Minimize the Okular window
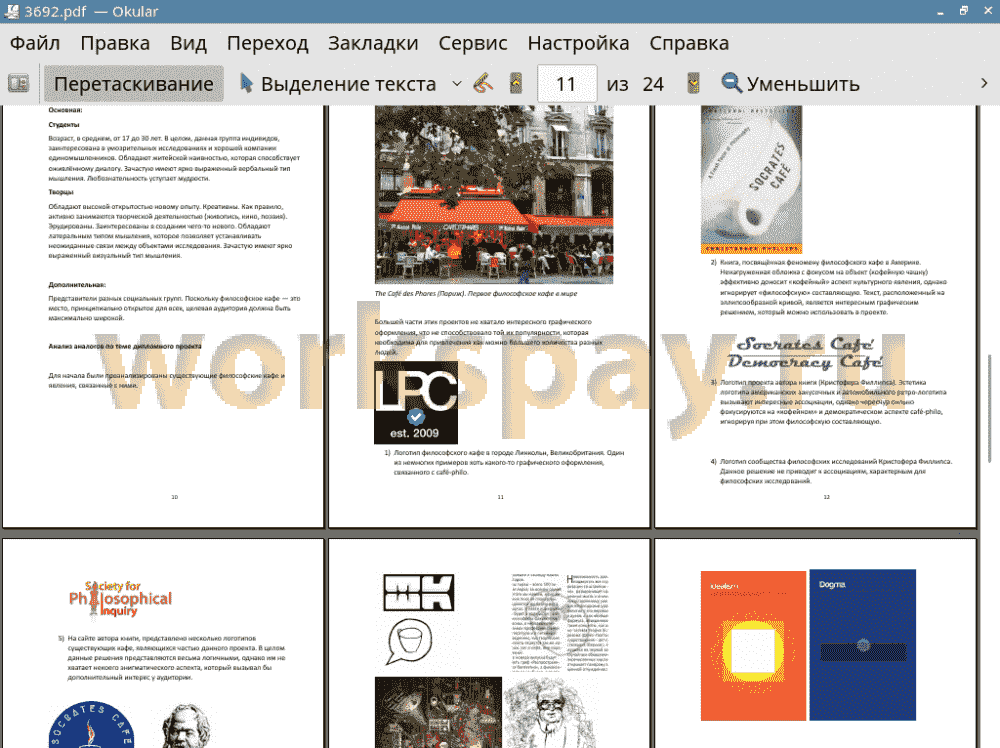 941,11
